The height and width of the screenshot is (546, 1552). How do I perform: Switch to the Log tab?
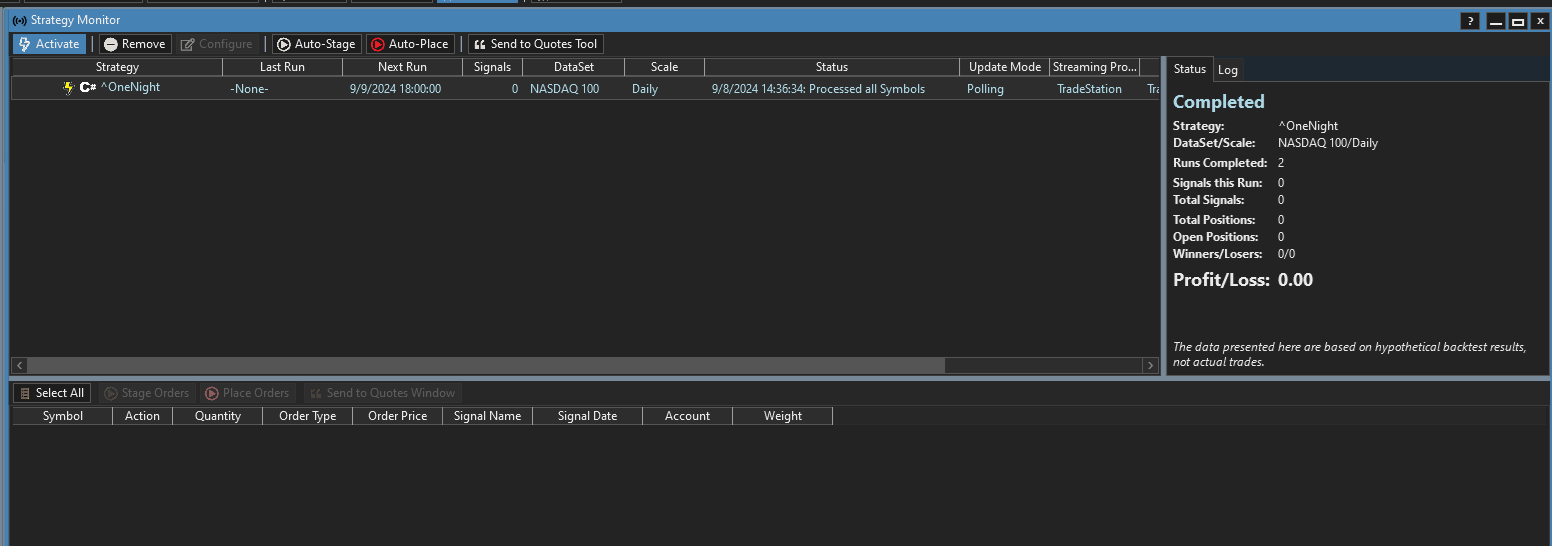pyautogui.click(x=1227, y=70)
